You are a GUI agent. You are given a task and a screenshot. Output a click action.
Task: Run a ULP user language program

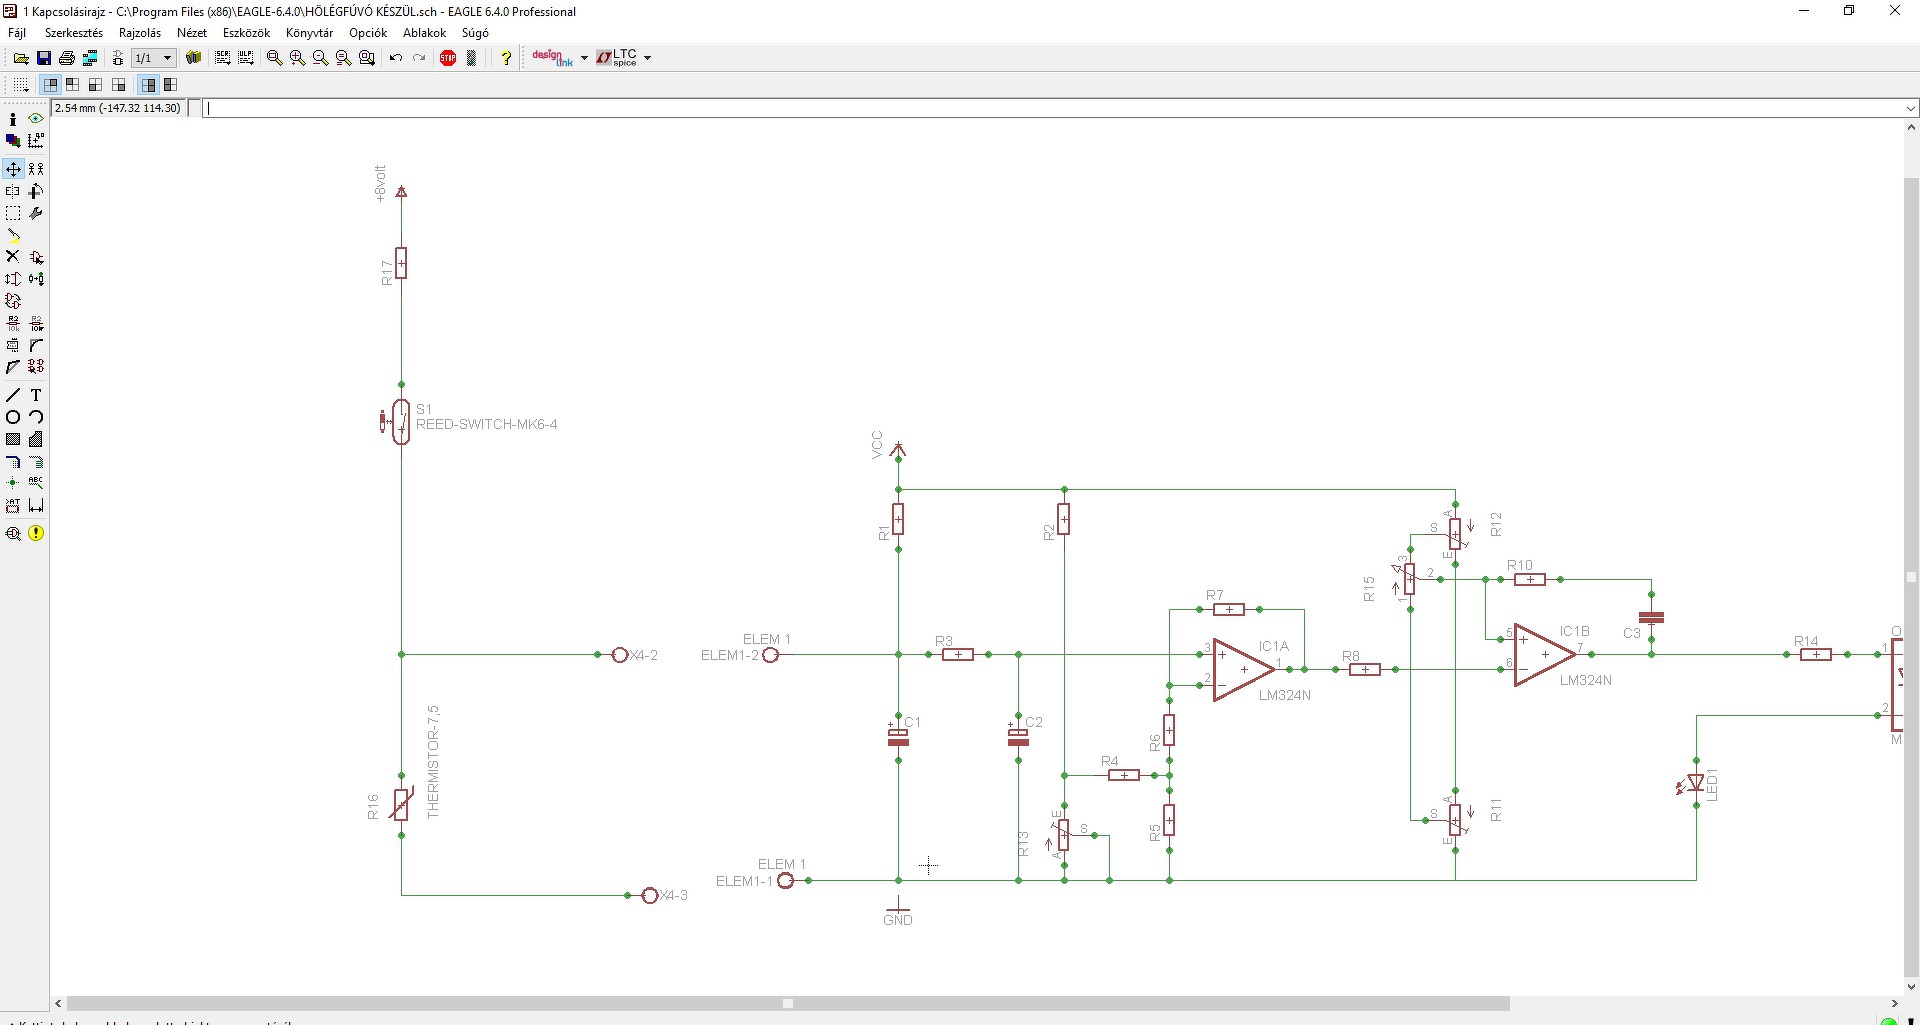245,58
